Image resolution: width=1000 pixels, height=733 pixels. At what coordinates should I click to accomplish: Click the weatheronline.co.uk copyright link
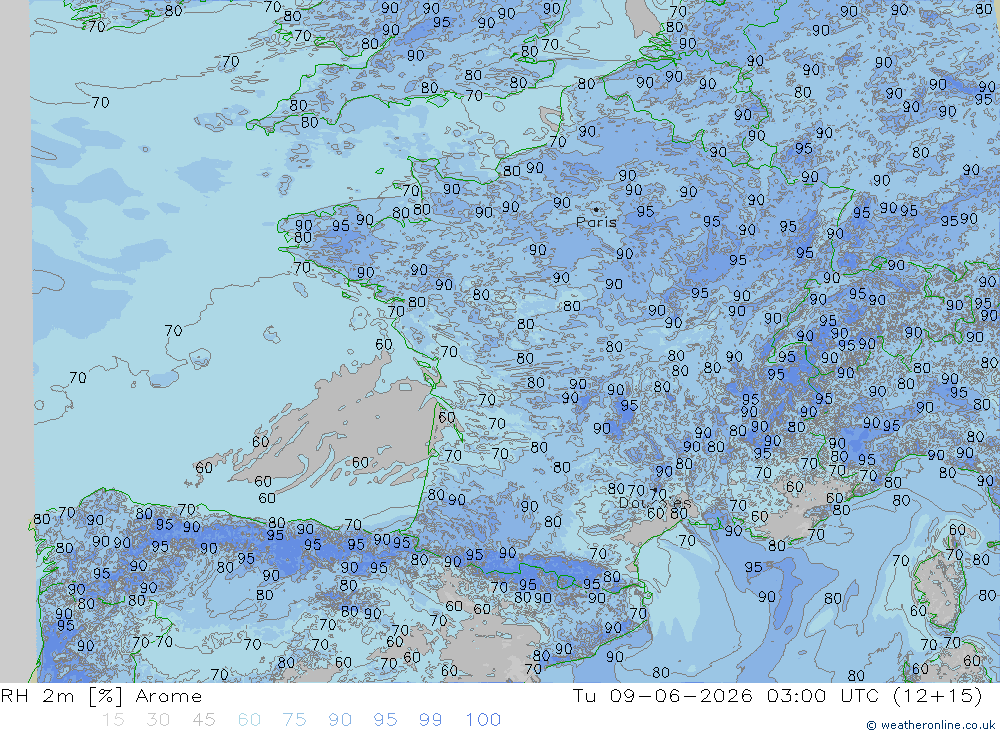click(930, 725)
